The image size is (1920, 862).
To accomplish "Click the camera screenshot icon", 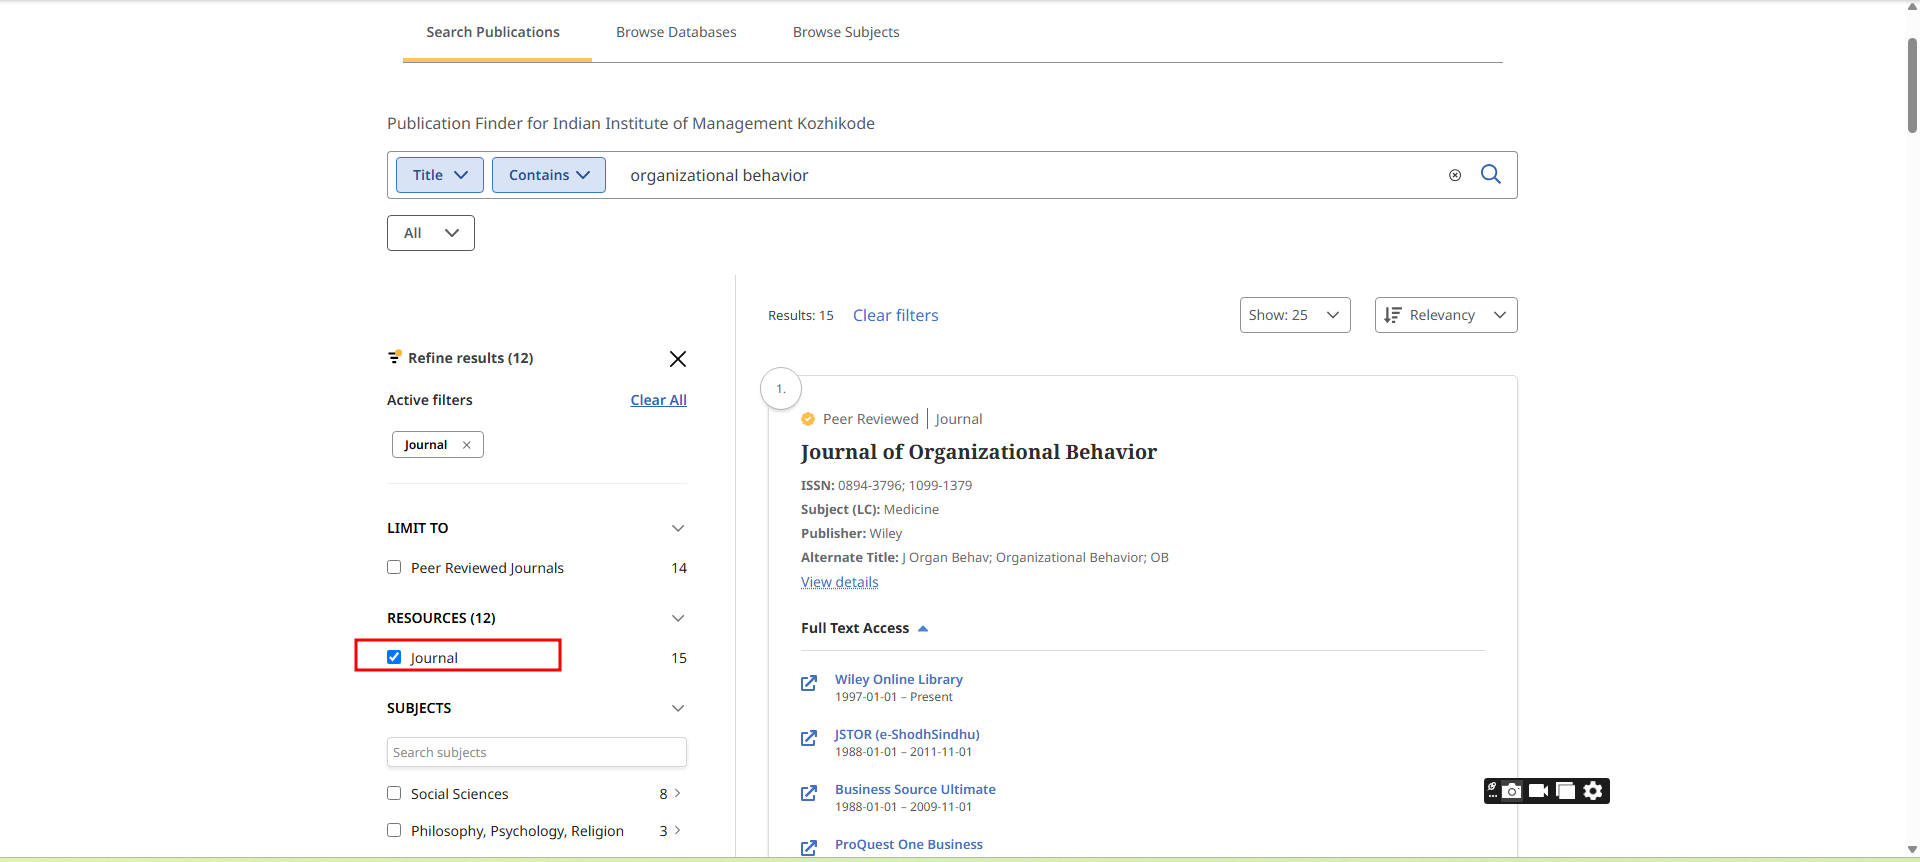I will coord(1512,791).
